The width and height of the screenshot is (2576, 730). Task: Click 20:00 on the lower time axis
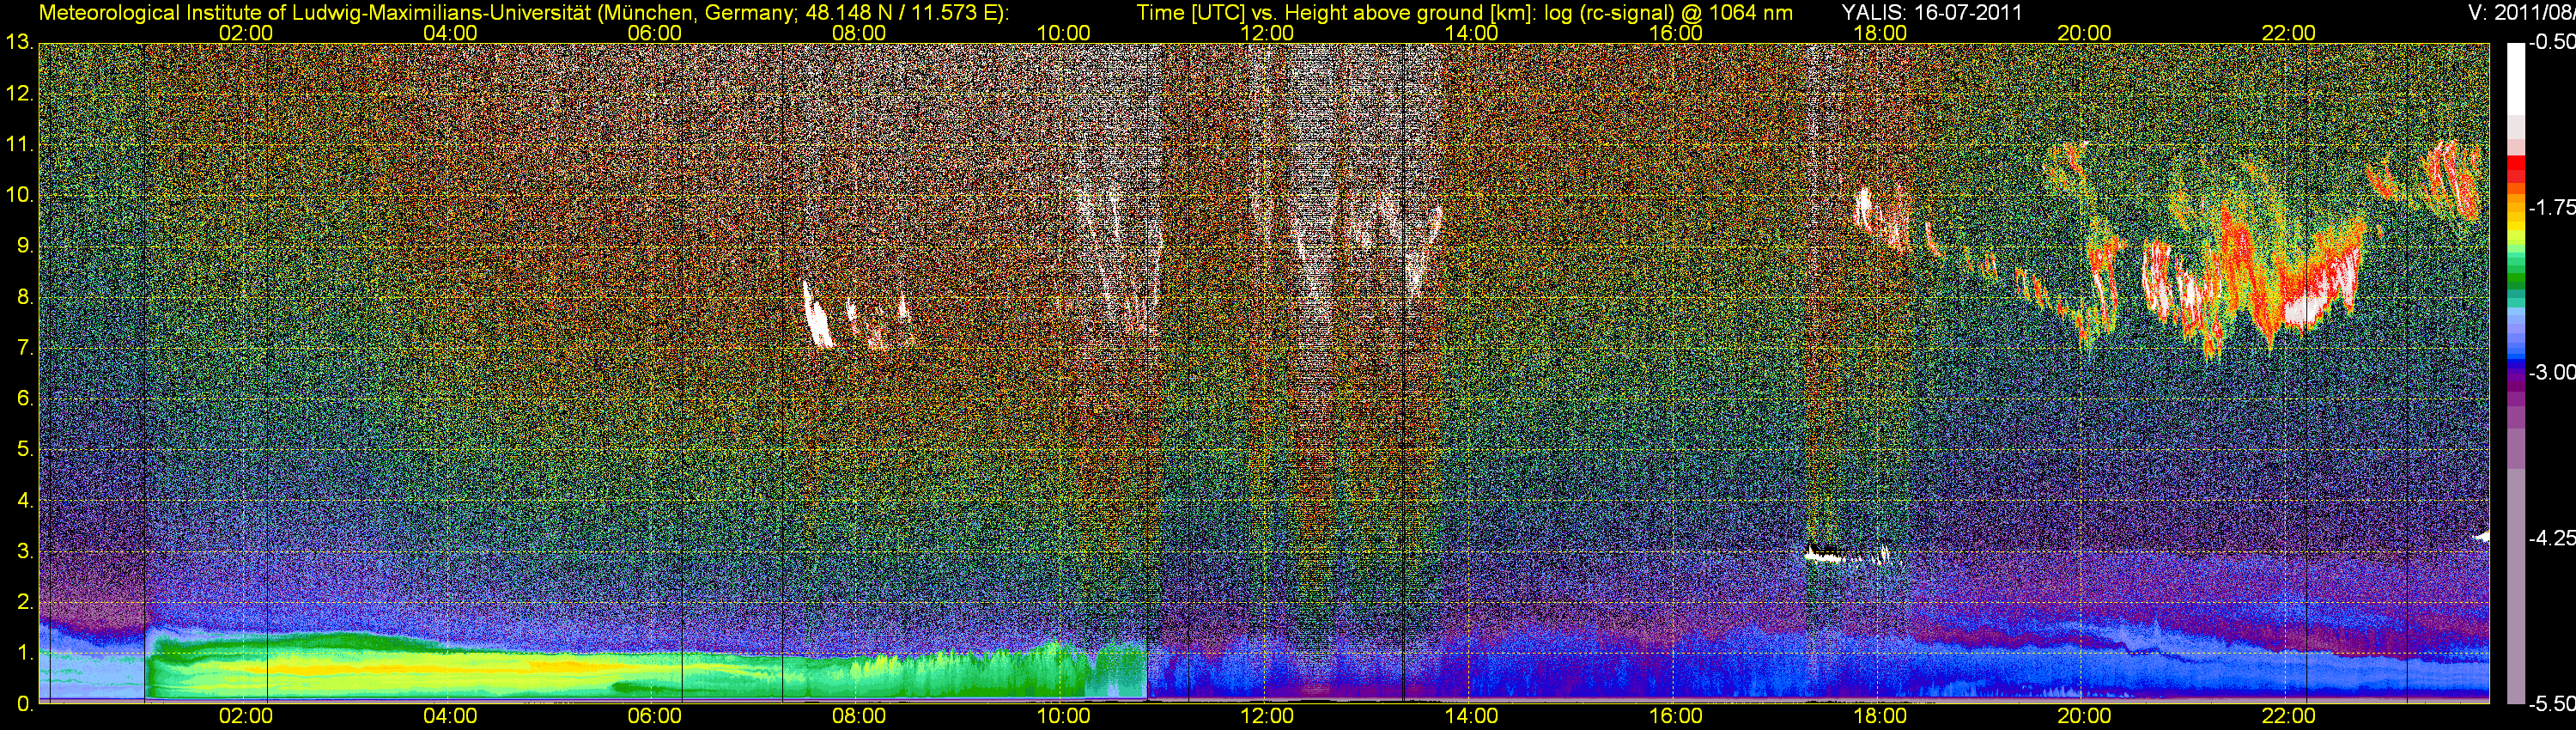coord(2084,716)
